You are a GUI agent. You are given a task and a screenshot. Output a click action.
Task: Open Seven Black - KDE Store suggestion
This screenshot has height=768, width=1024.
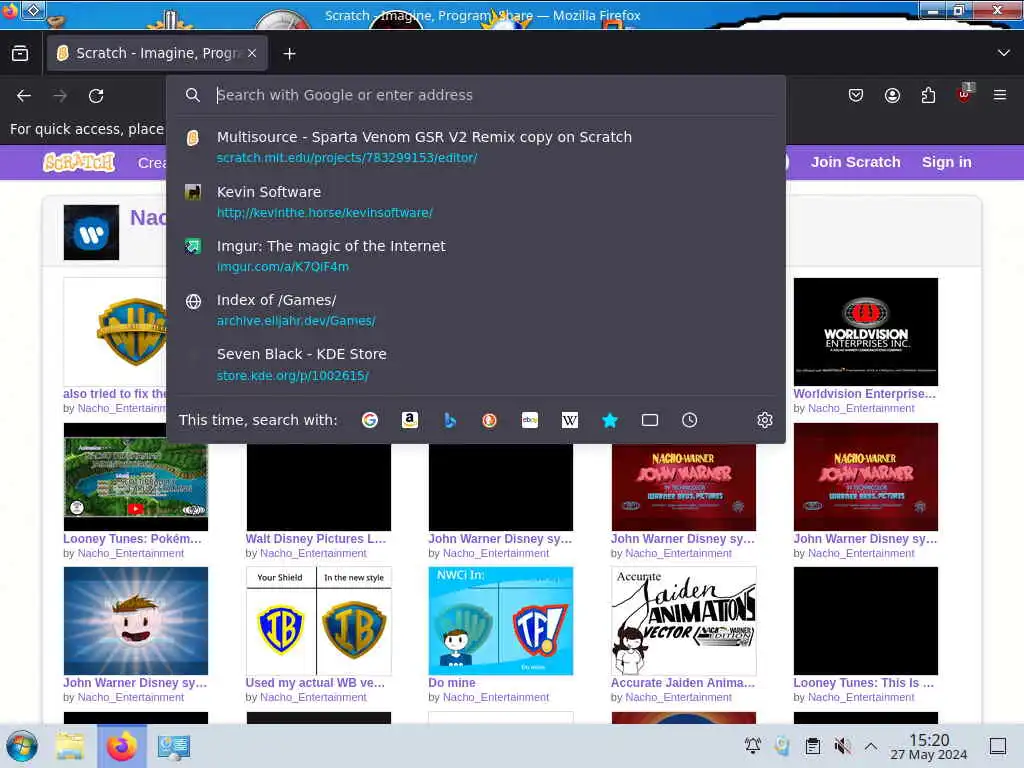[476, 364]
